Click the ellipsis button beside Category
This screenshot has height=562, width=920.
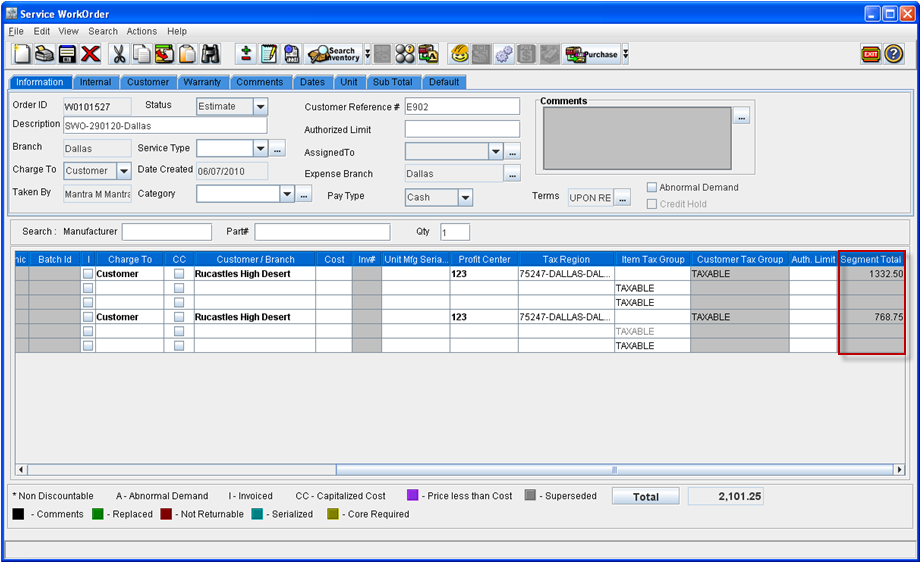point(303,194)
